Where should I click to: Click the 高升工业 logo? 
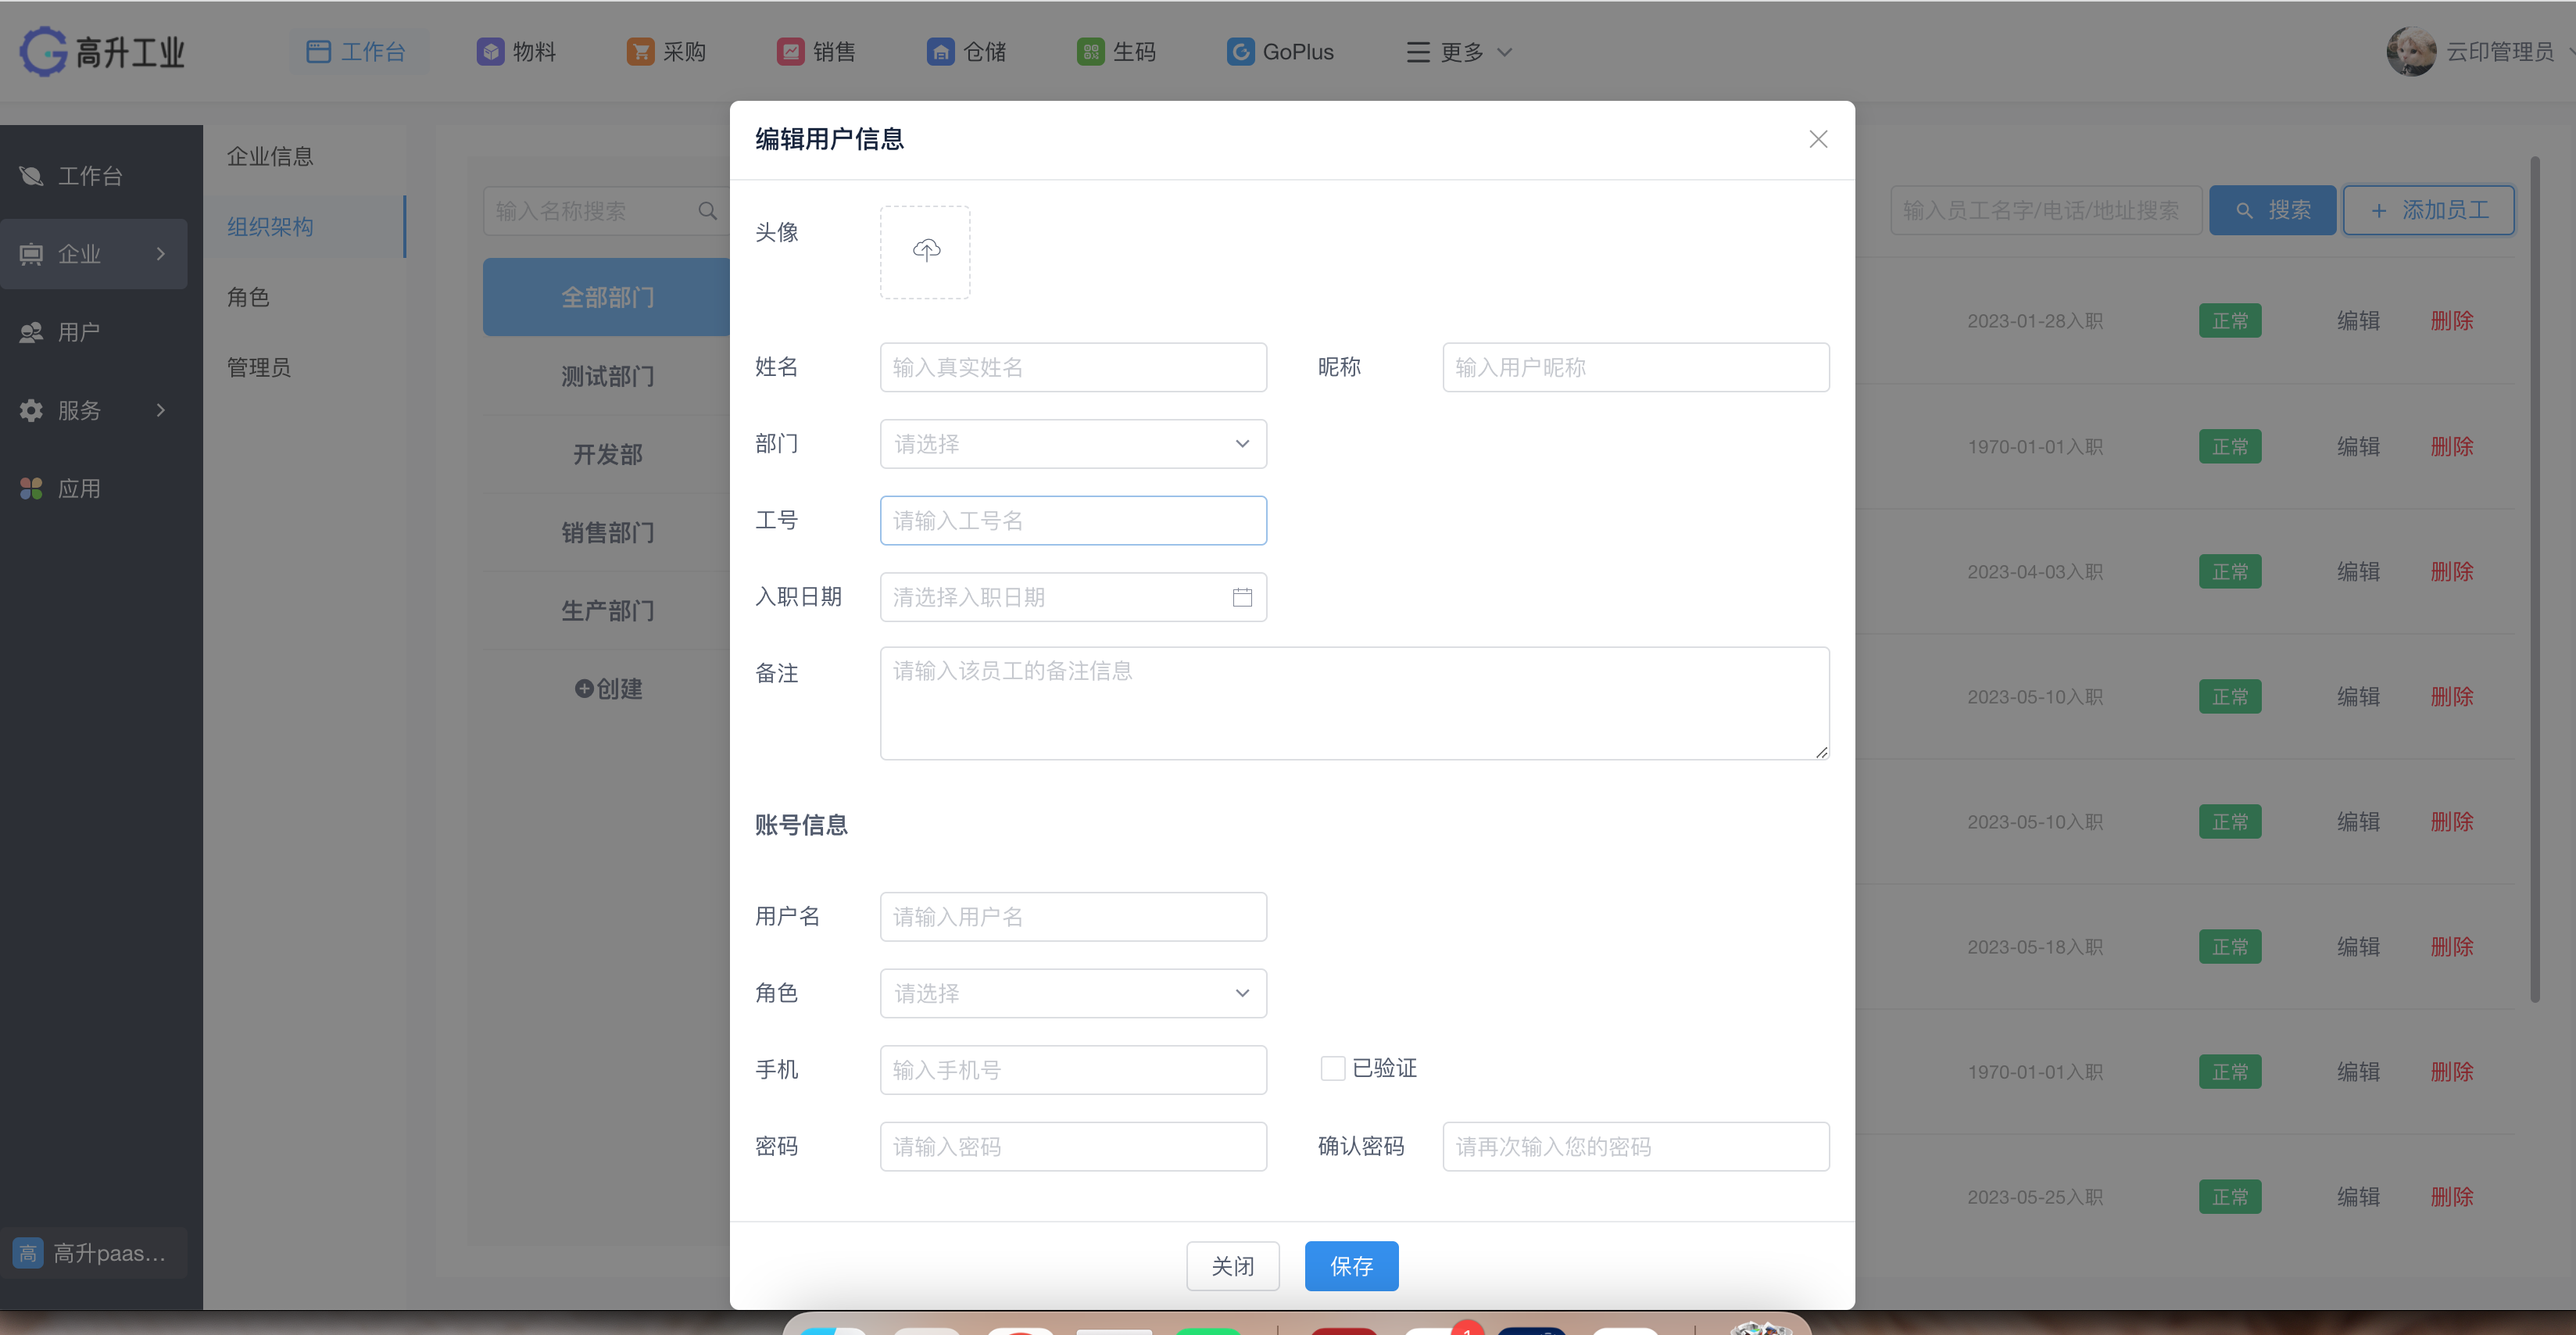tap(102, 52)
